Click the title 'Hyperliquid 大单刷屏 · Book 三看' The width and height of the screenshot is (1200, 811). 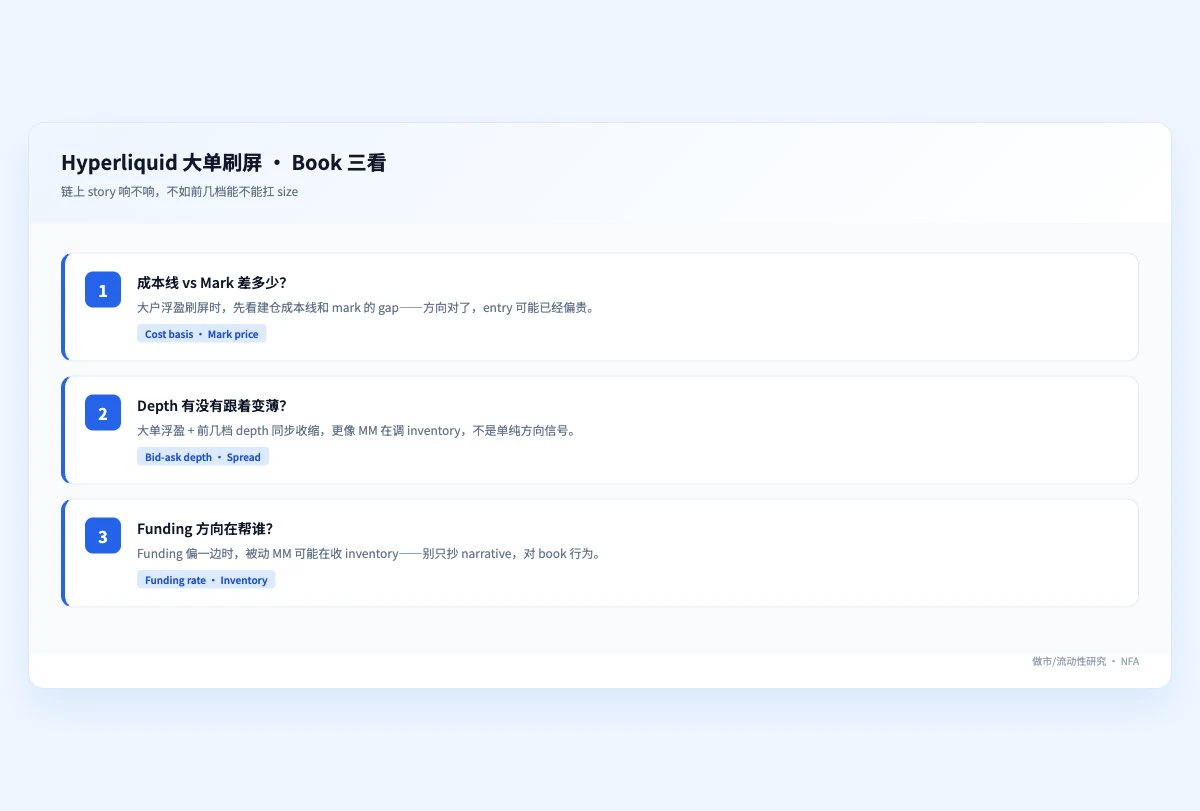[223, 163]
